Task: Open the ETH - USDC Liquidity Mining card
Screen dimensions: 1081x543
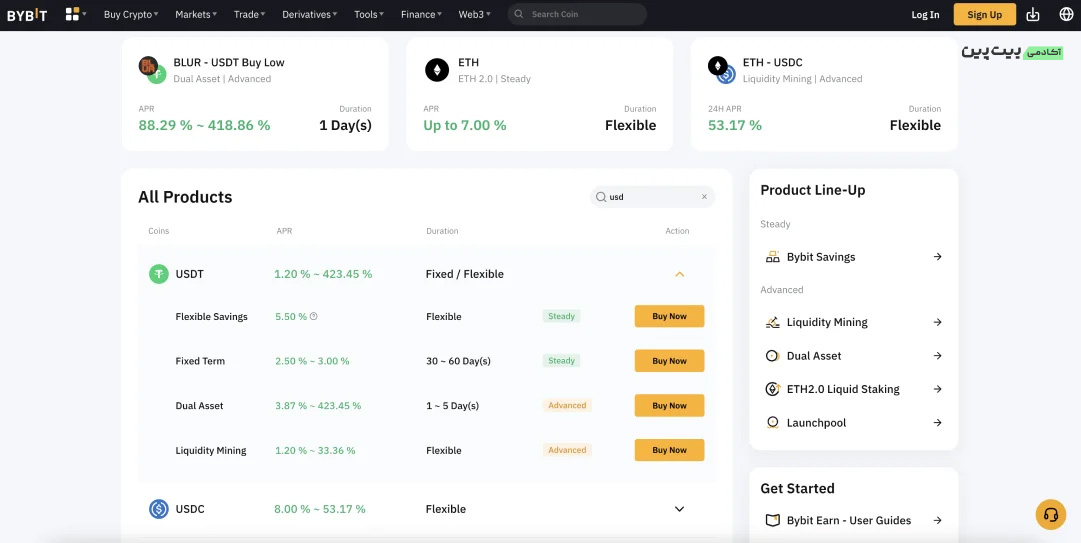Action: (x=824, y=94)
